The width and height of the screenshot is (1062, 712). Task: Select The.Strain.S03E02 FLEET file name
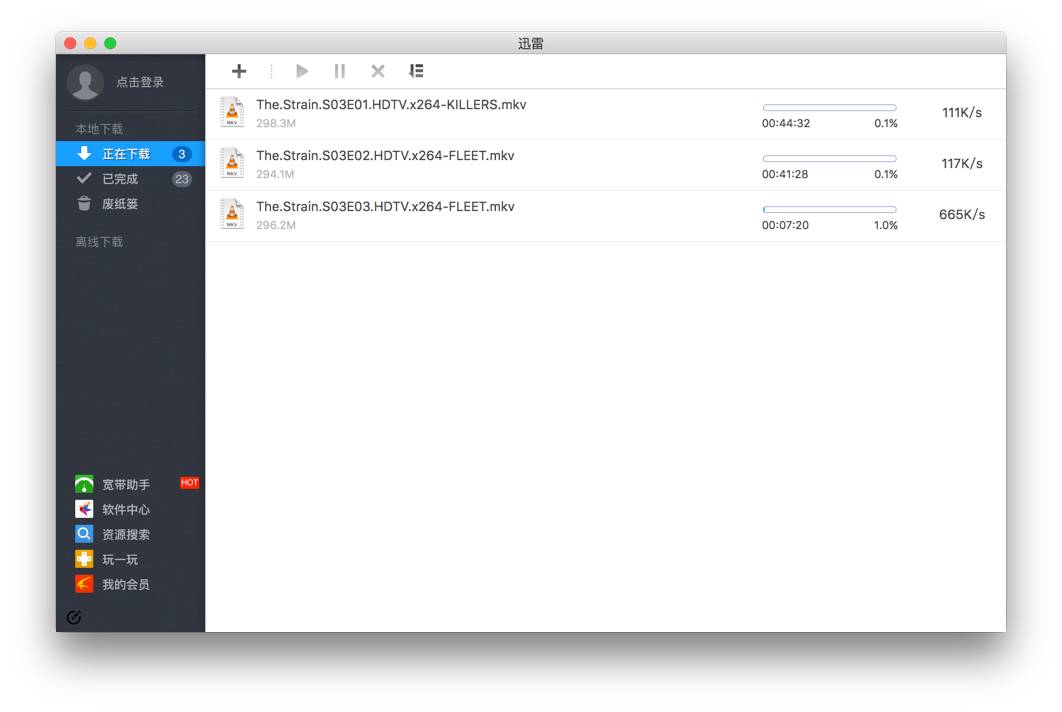(x=385, y=156)
